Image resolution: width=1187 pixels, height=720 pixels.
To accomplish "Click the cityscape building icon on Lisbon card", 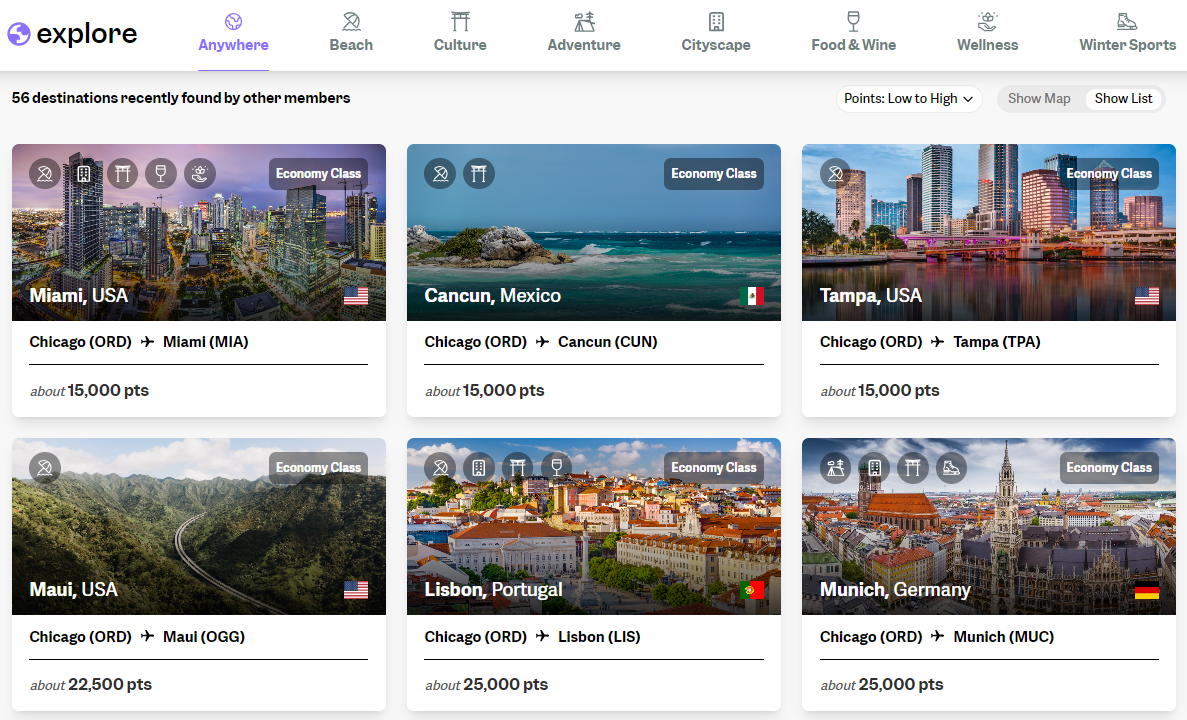I will [478, 468].
